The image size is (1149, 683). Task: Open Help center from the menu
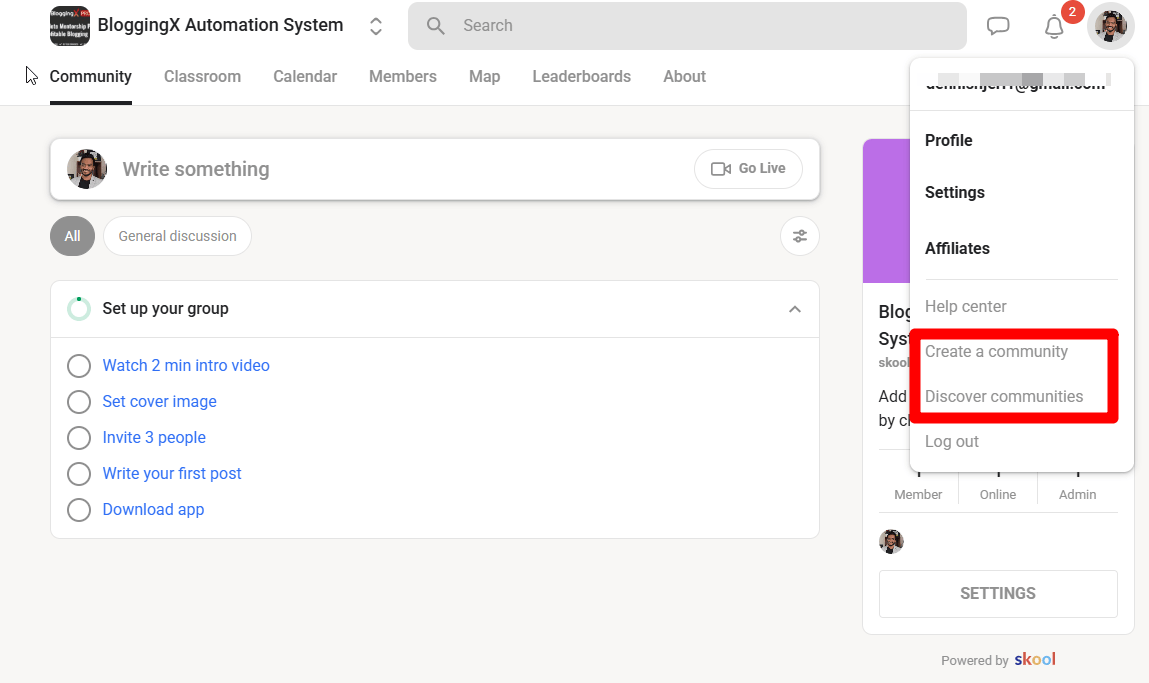tap(966, 306)
